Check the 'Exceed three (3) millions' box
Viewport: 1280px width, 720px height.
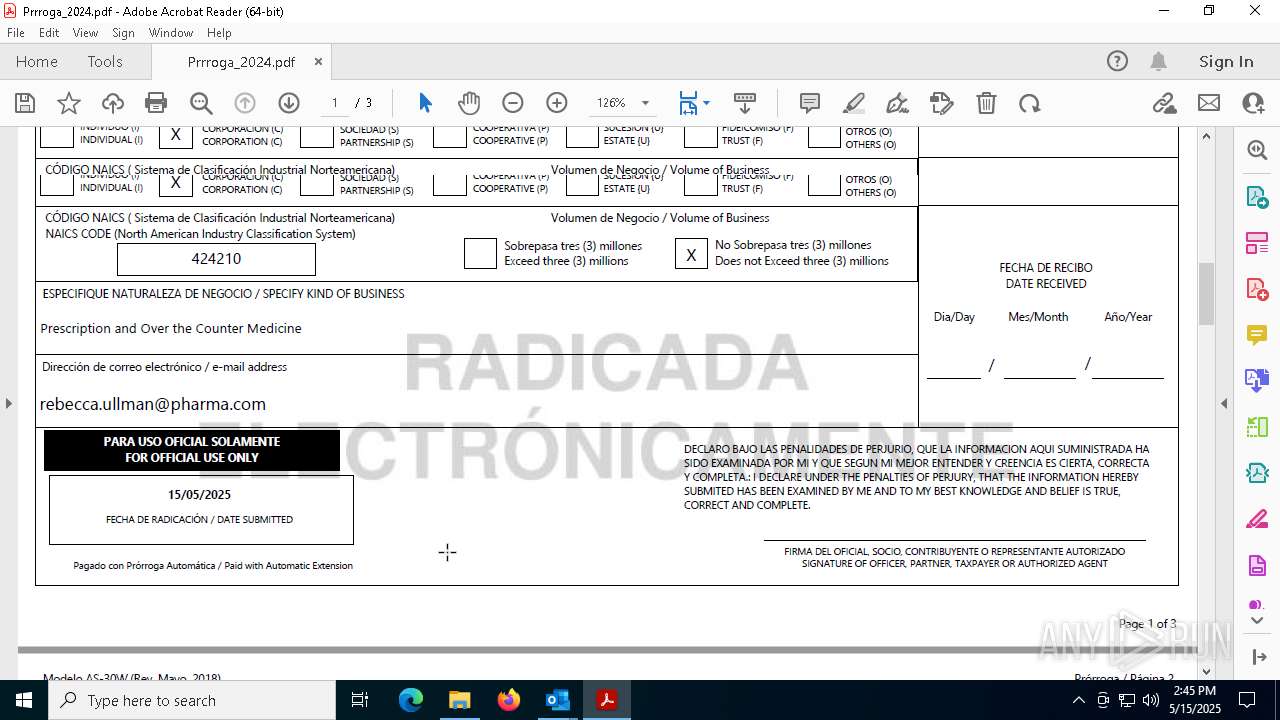[x=480, y=254]
